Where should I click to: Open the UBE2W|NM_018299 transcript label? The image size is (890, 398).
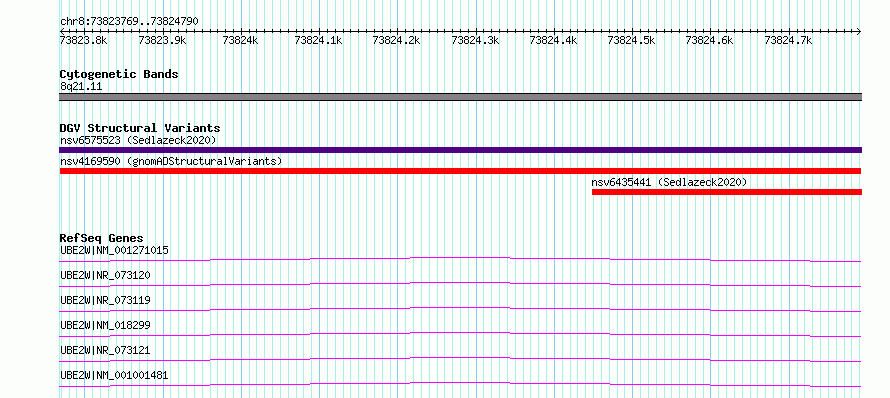tap(105, 325)
